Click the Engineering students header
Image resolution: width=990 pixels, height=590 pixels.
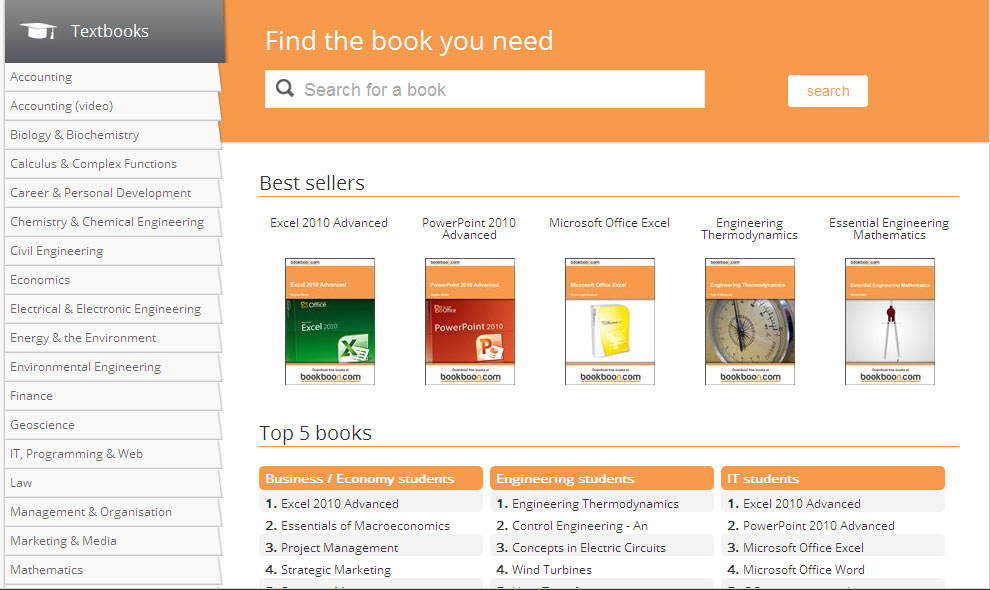(602, 478)
